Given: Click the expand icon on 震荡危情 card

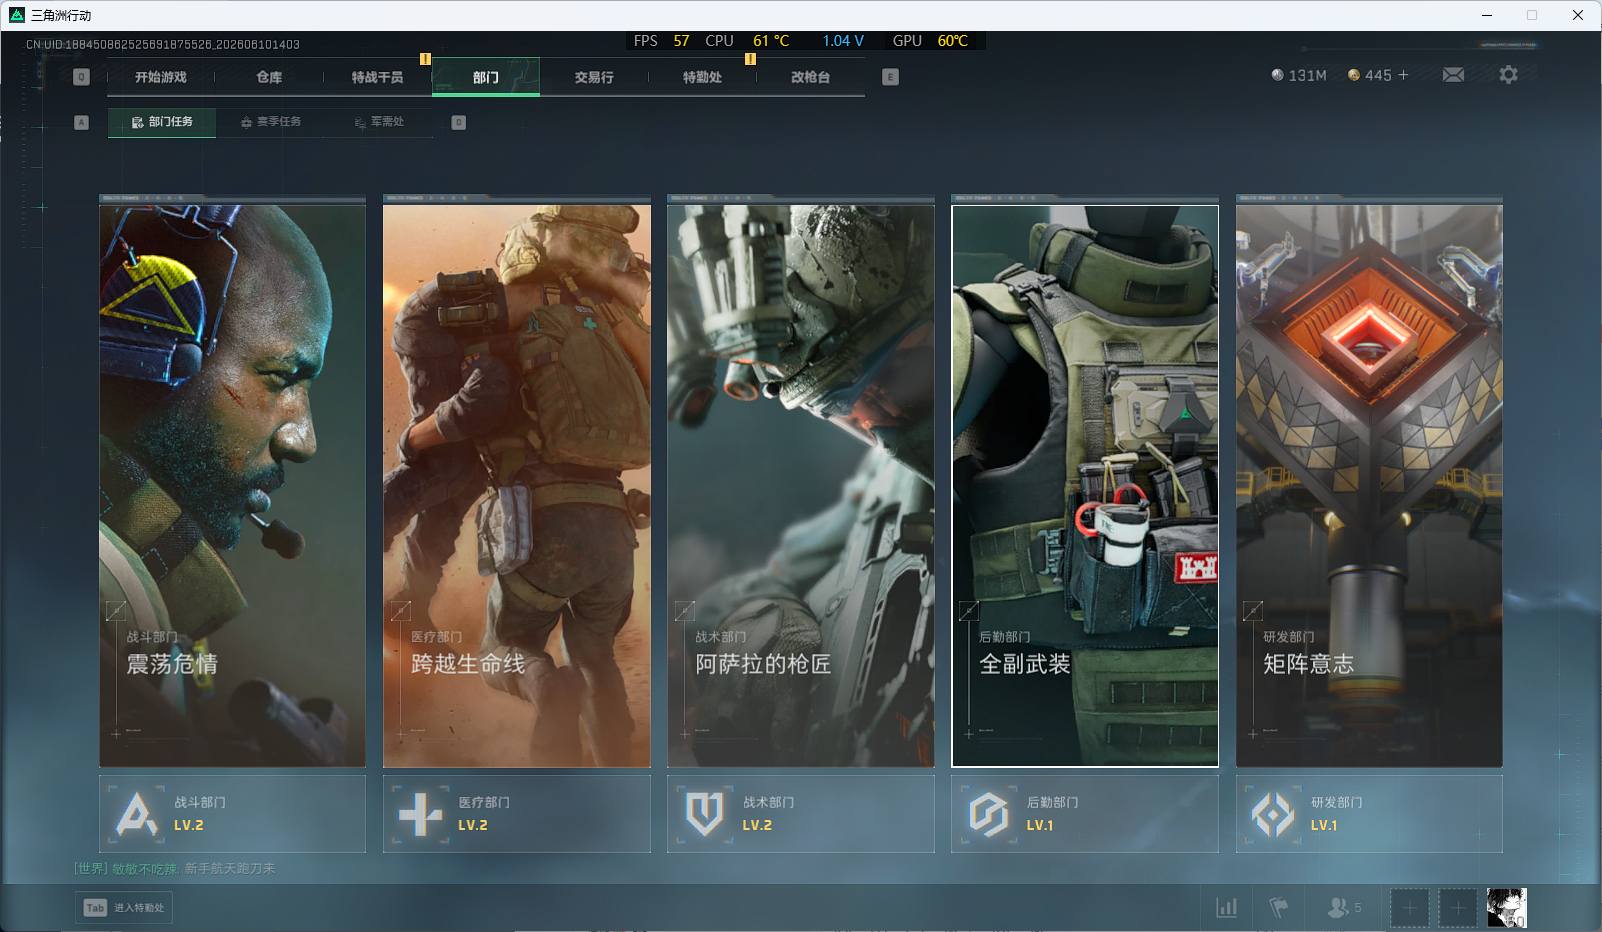Looking at the screenshot, I should pos(116,610).
